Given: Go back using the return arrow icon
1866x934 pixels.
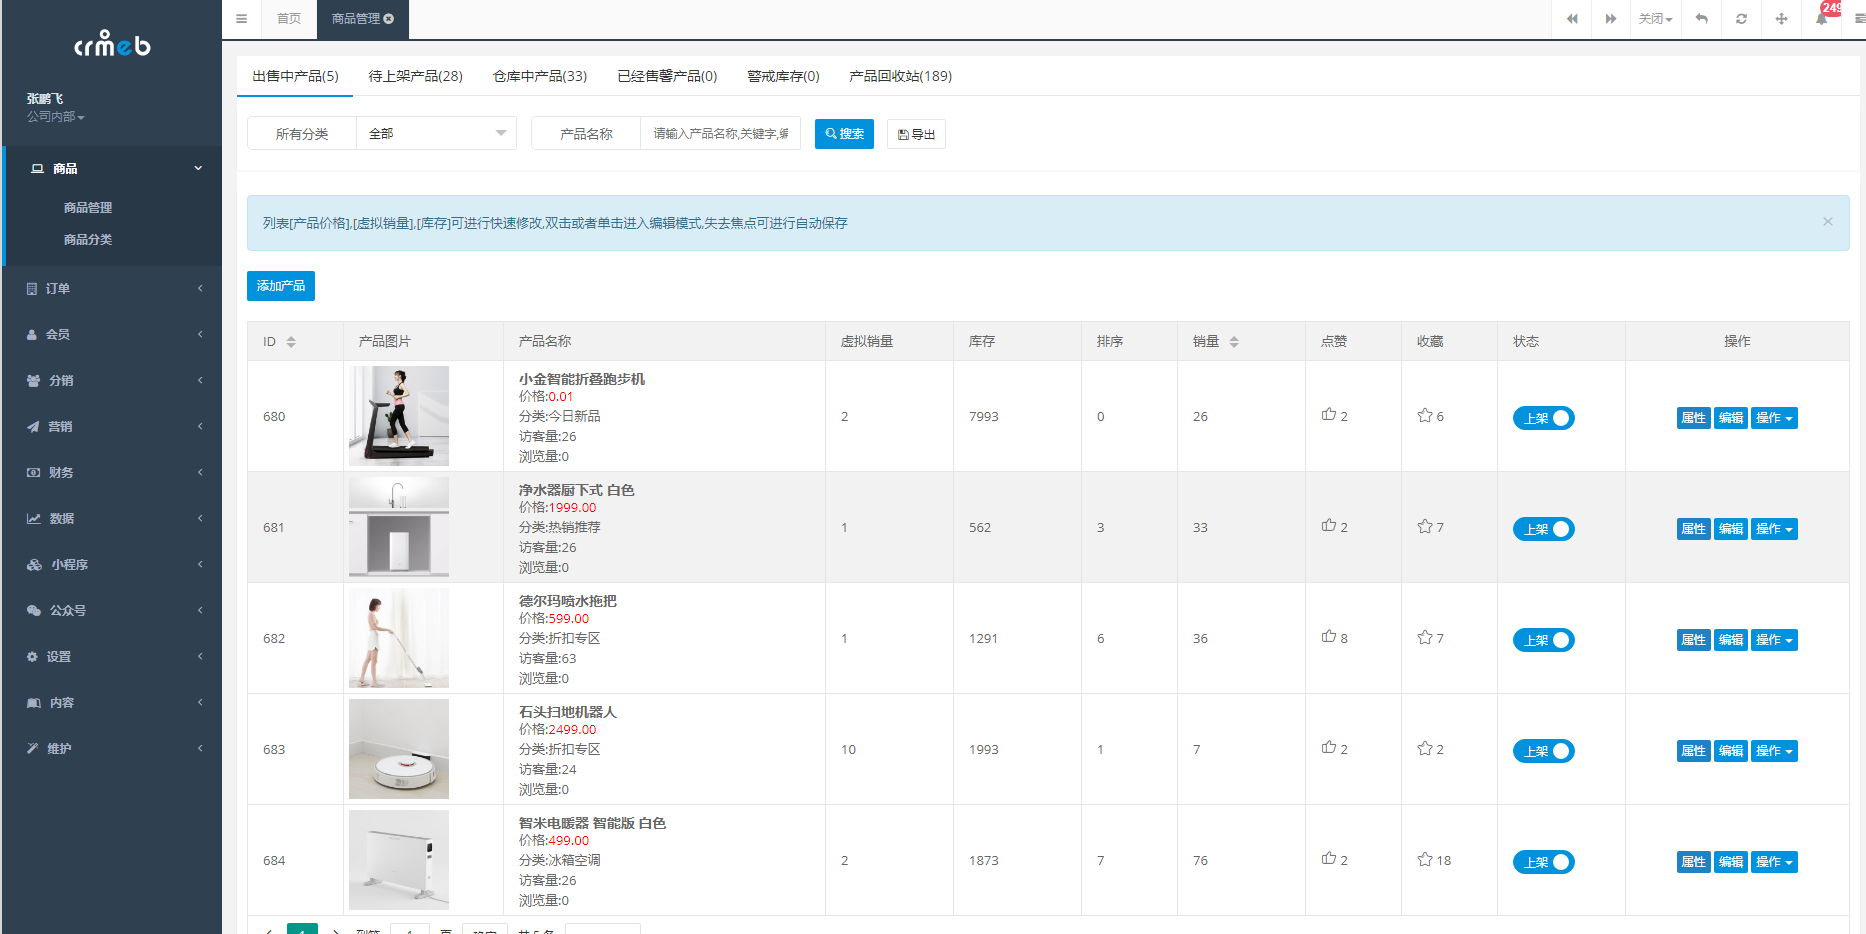Looking at the screenshot, I should [x=1702, y=19].
